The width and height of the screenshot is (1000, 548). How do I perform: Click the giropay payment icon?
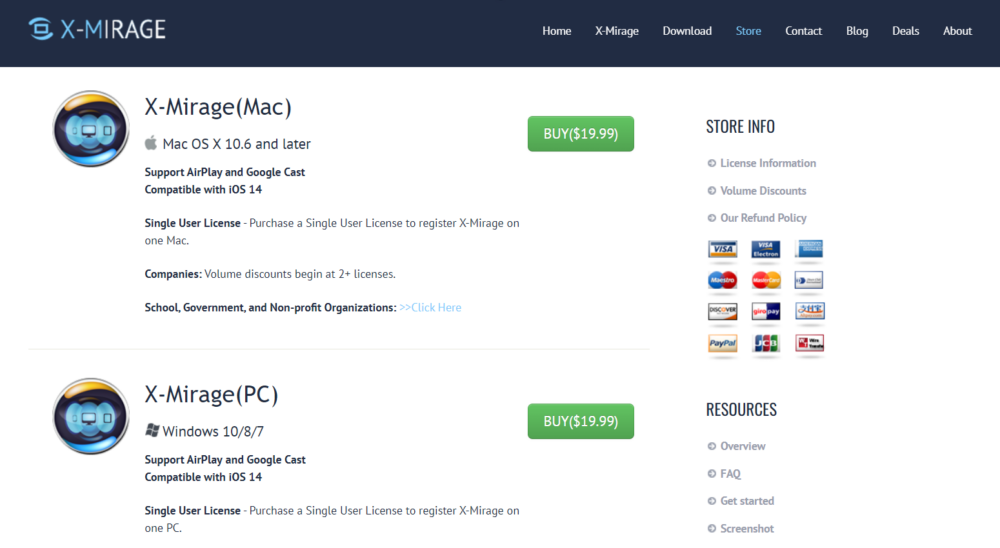[766, 311]
